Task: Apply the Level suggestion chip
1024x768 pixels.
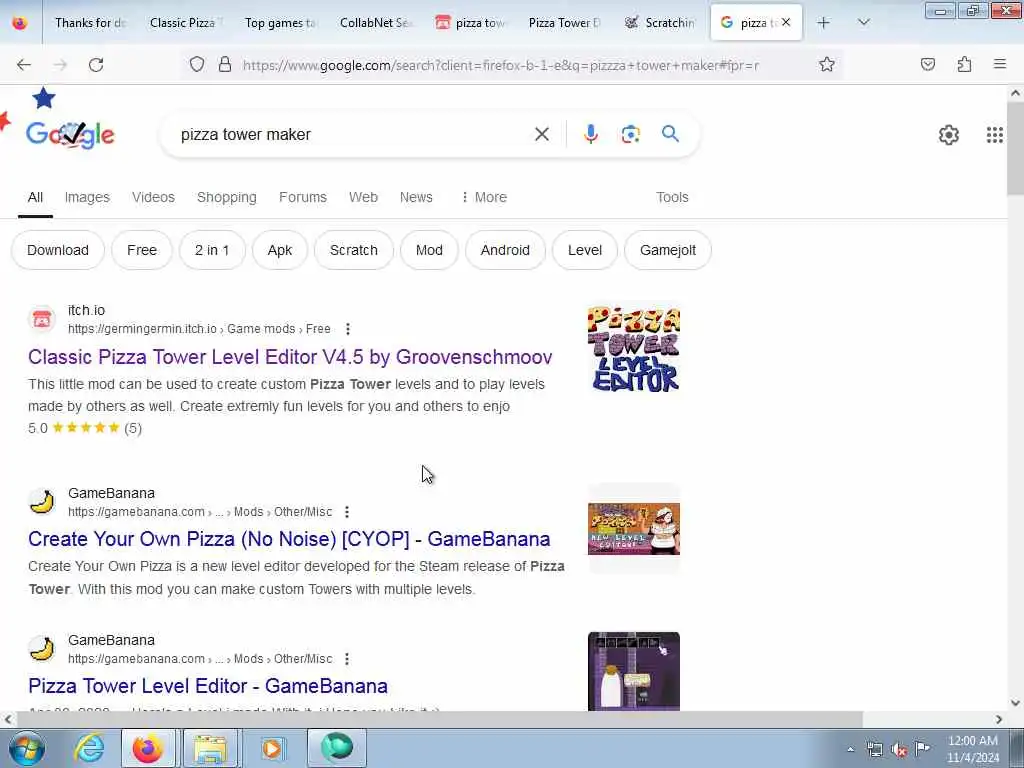Action: click(x=584, y=250)
